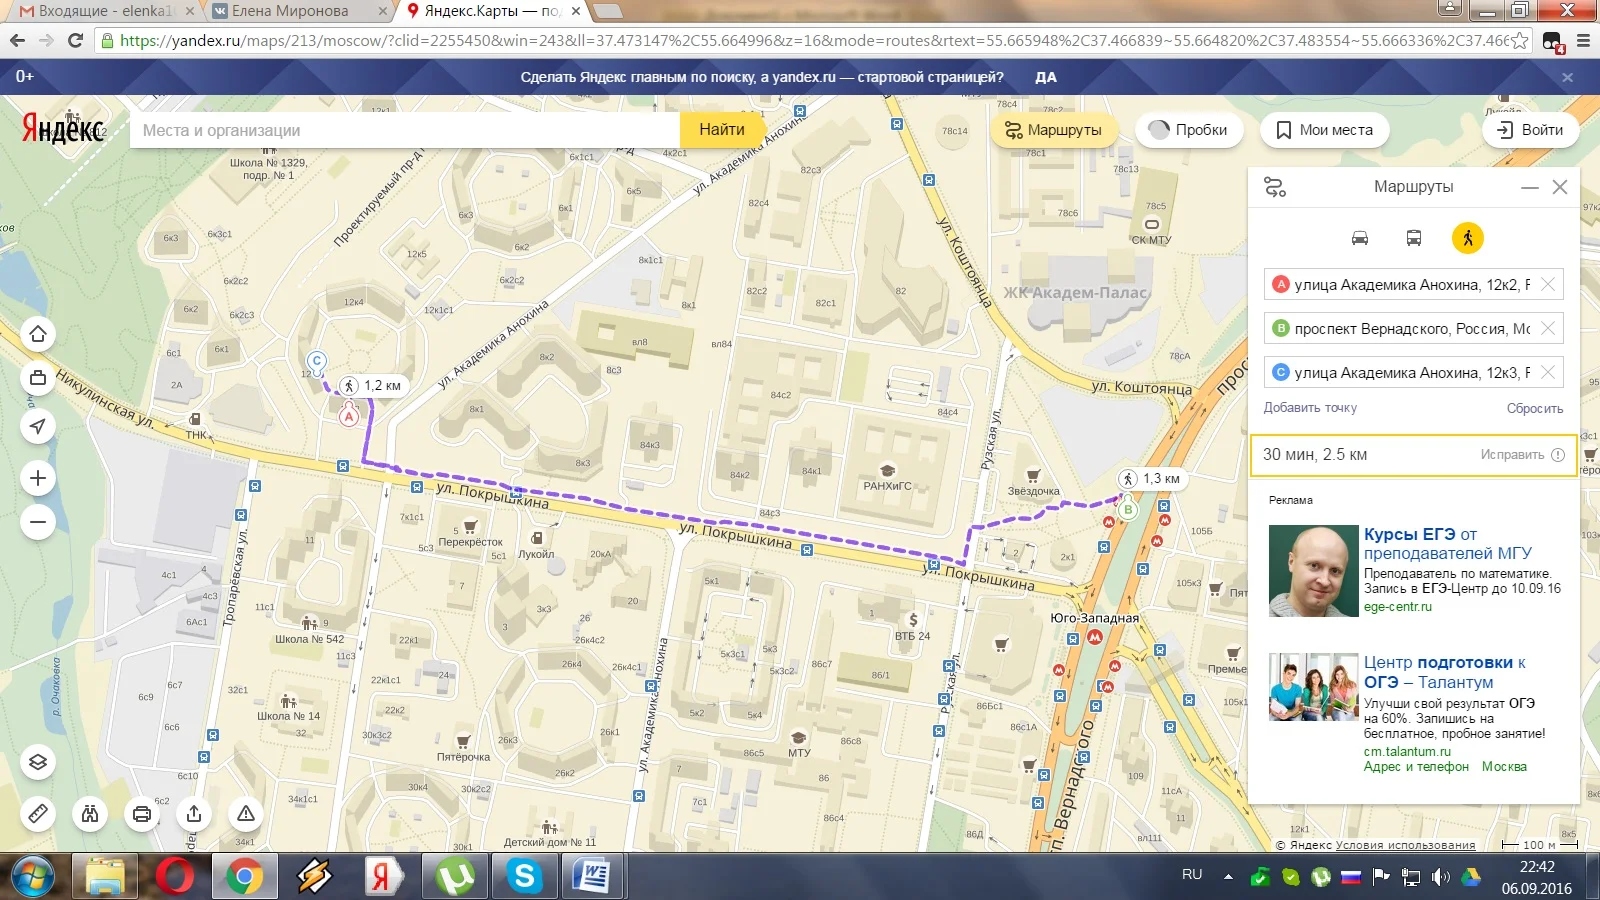
Task: Print the map with printer icon
Action: (x=142, y=814)
